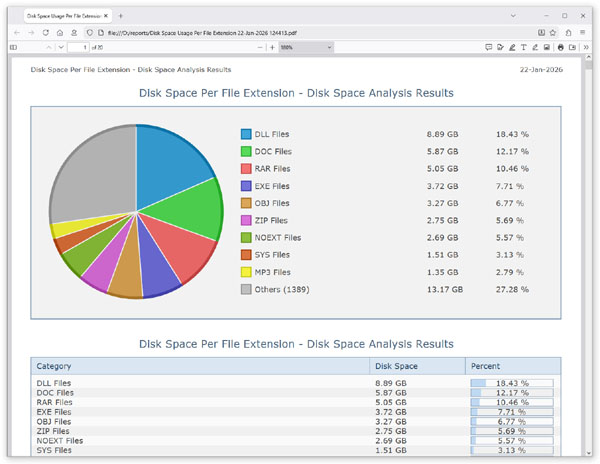Click the Disk Space column header

click(x=417, y=366)
